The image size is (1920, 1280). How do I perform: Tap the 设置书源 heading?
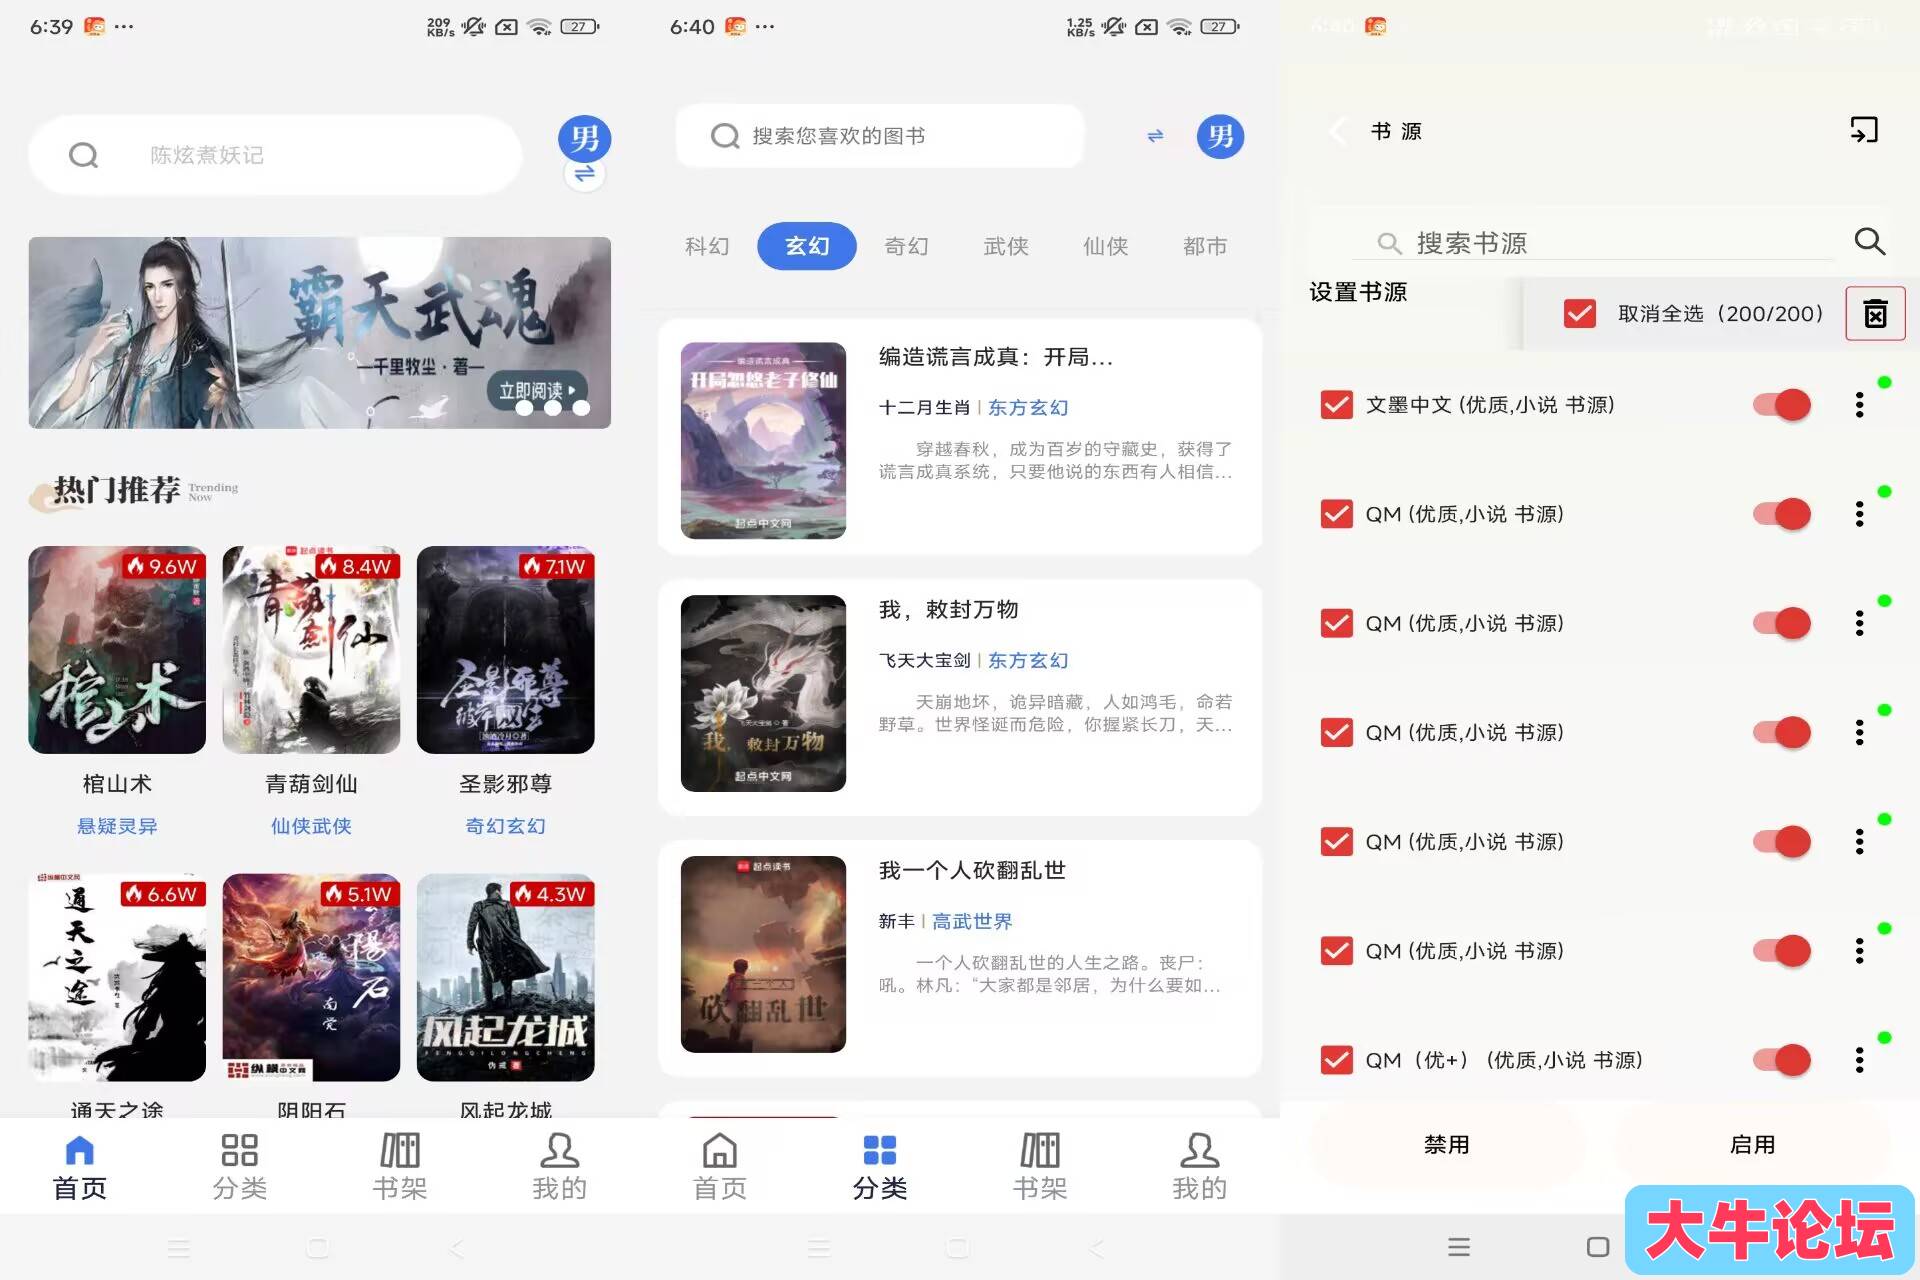(x=1358, y=292)
